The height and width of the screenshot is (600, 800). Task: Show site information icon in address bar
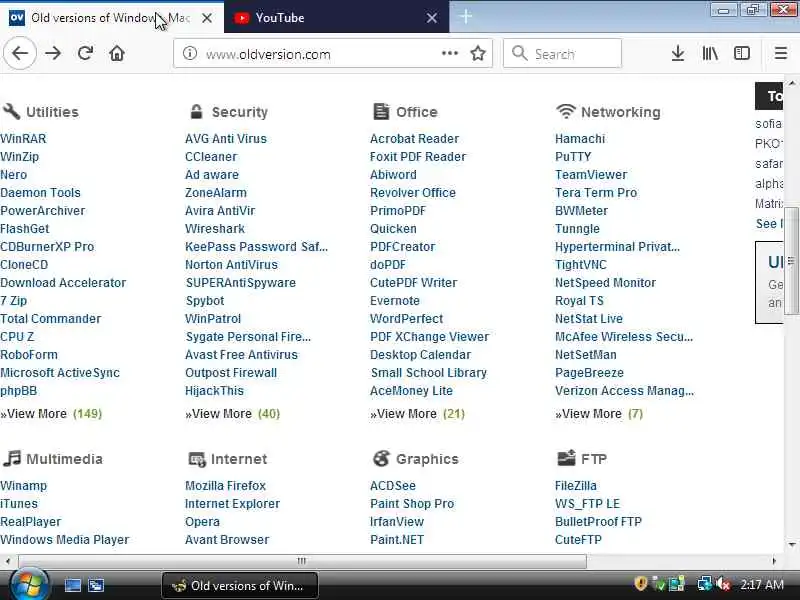(x=190, y=53)
